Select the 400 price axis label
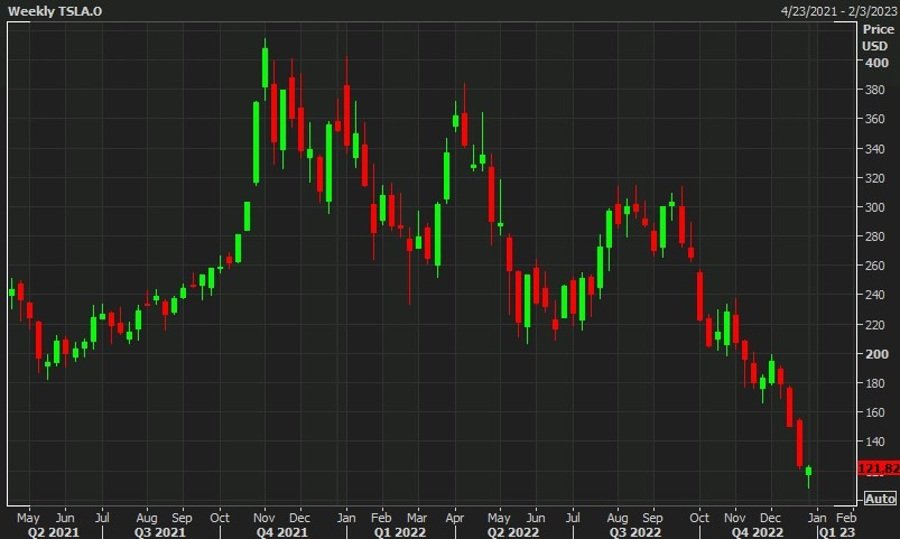This screenshot has height=539, width=900. 876,62
